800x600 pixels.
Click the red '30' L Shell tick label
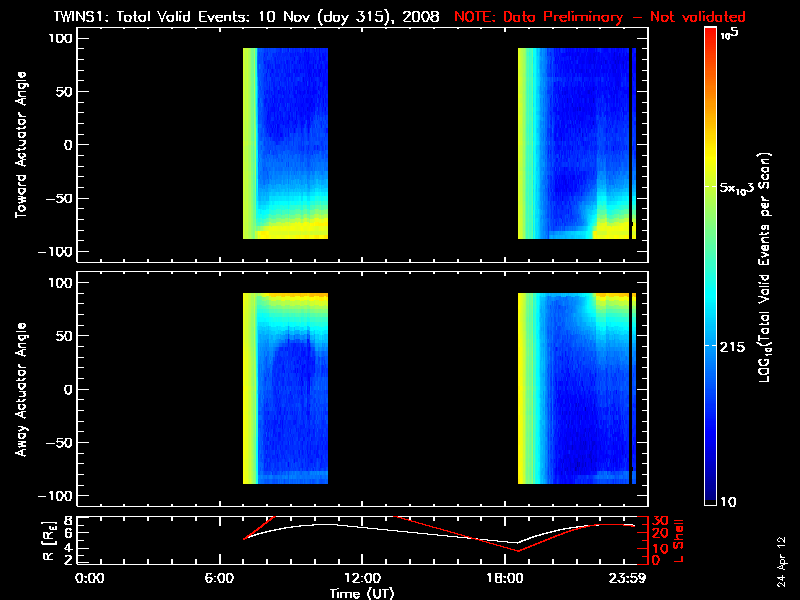660,521
